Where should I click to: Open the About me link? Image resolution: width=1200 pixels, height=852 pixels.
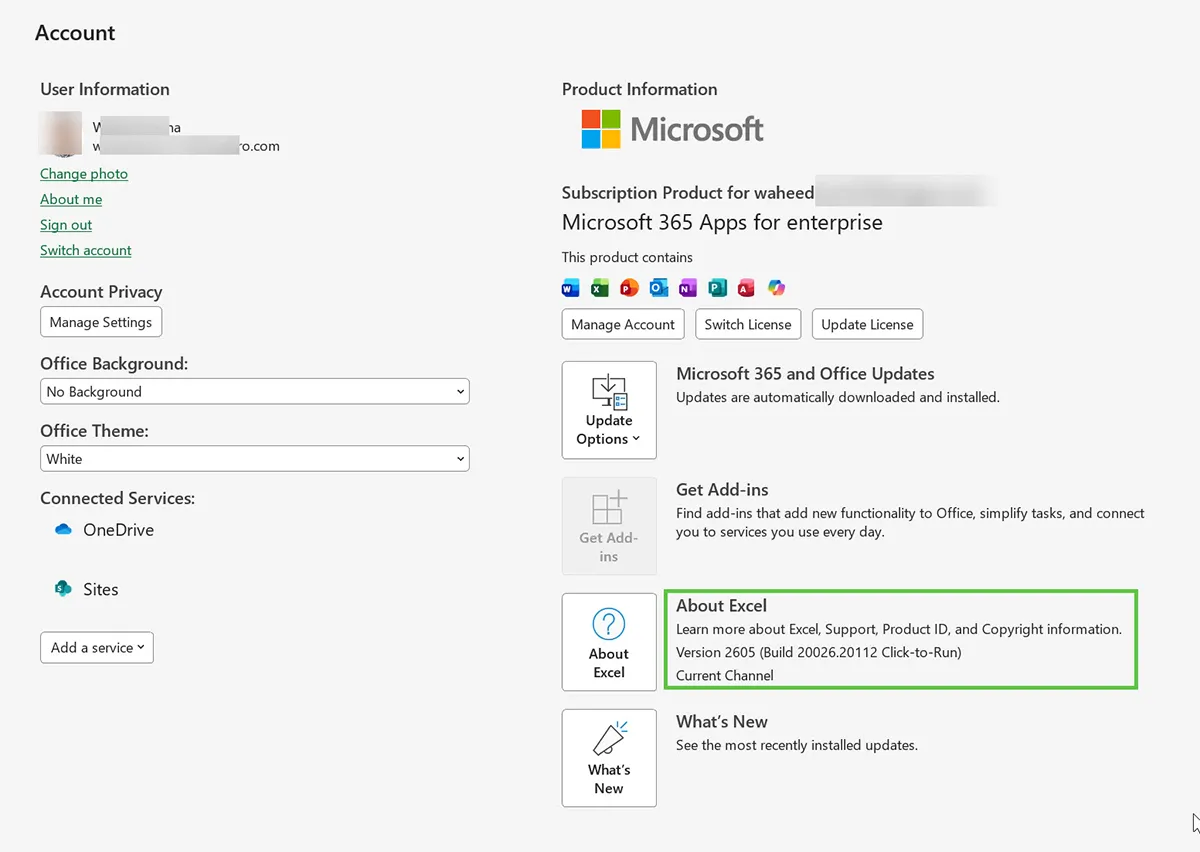coord(71,199)
